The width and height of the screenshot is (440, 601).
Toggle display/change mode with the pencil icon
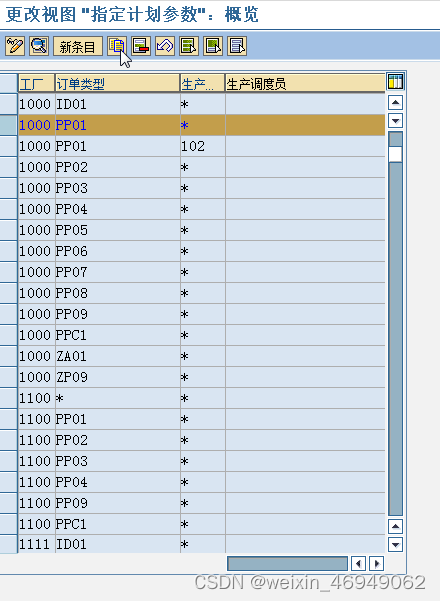click(x=15, y=46)
